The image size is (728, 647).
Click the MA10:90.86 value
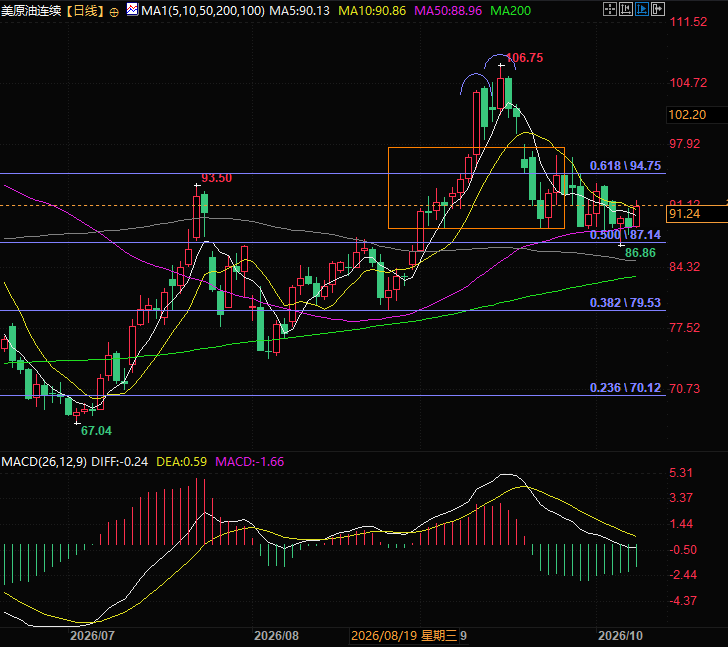[x=372, y=11]
